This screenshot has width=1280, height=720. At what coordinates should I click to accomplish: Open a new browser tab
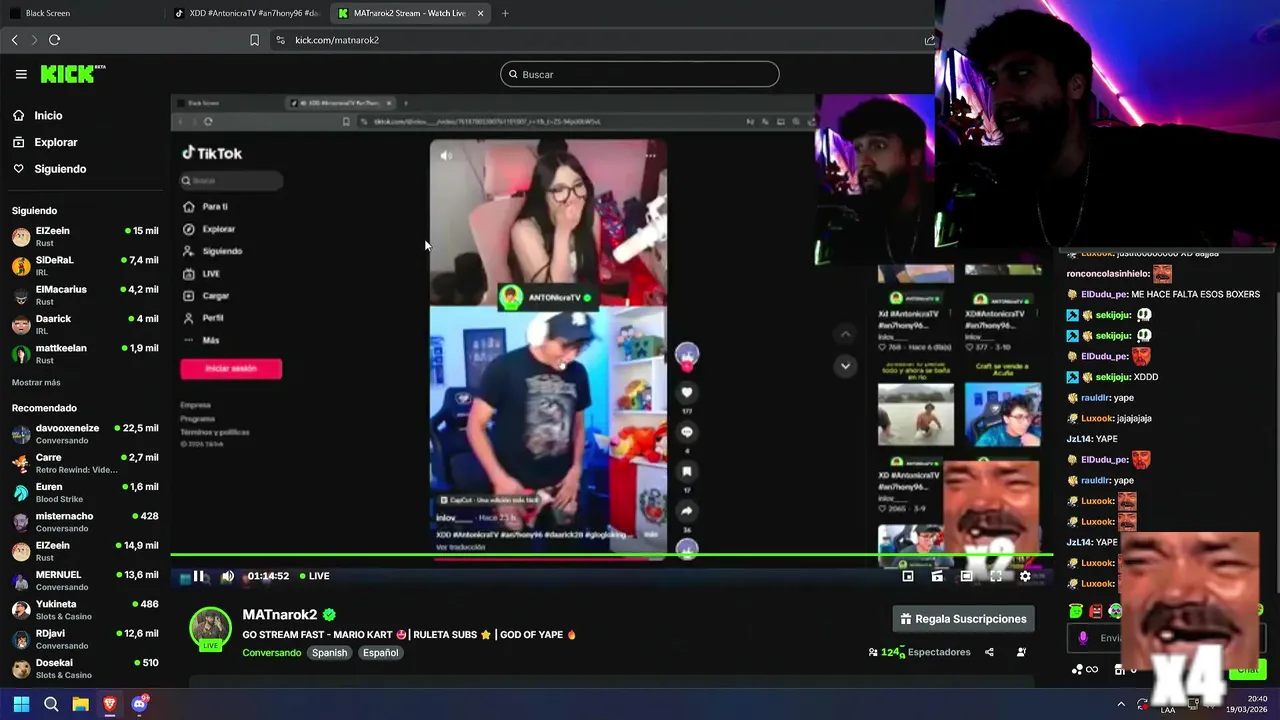[505, 13]
